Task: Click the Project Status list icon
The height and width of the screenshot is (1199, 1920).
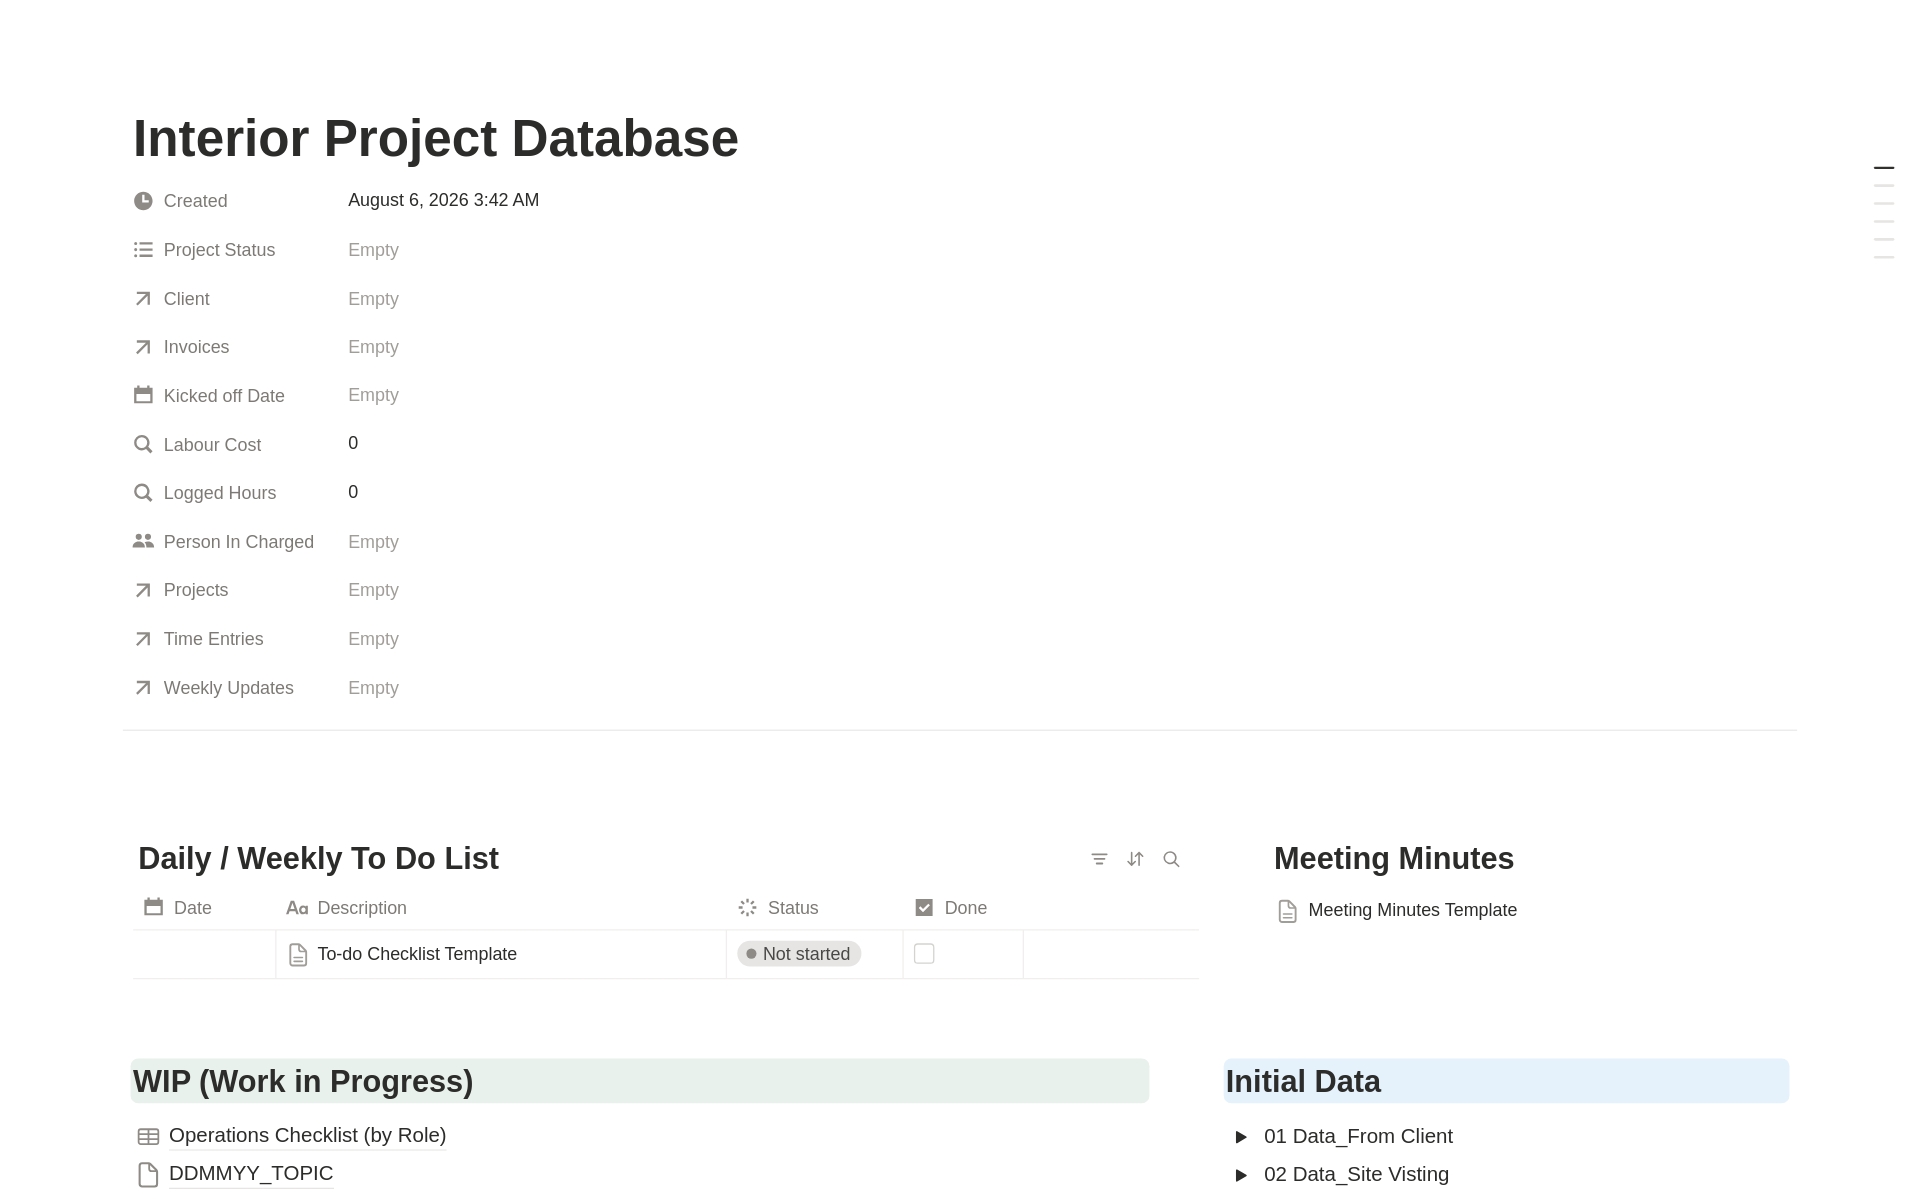Action: click(143, 250)
